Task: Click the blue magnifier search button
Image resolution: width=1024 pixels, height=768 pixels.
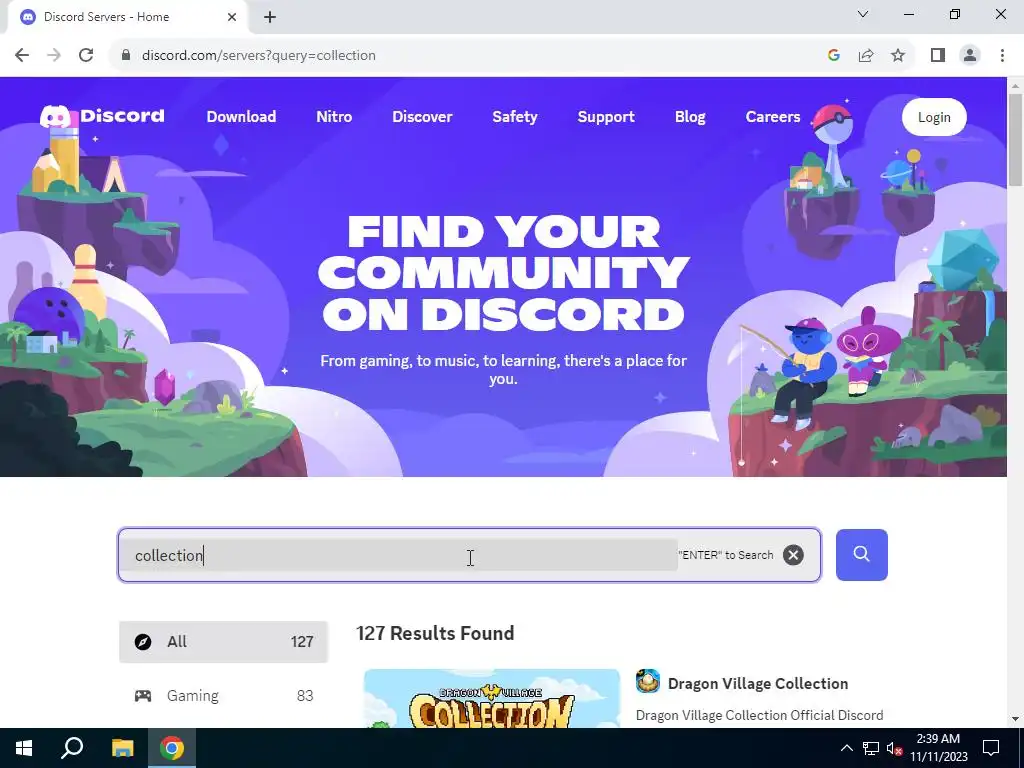Action: coord(861,554)
